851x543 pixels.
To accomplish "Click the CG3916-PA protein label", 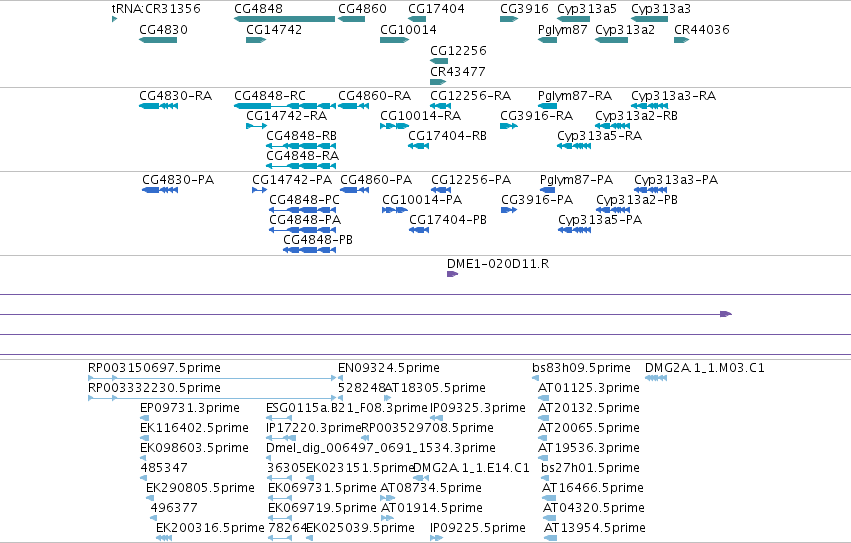I will [537, 200].
